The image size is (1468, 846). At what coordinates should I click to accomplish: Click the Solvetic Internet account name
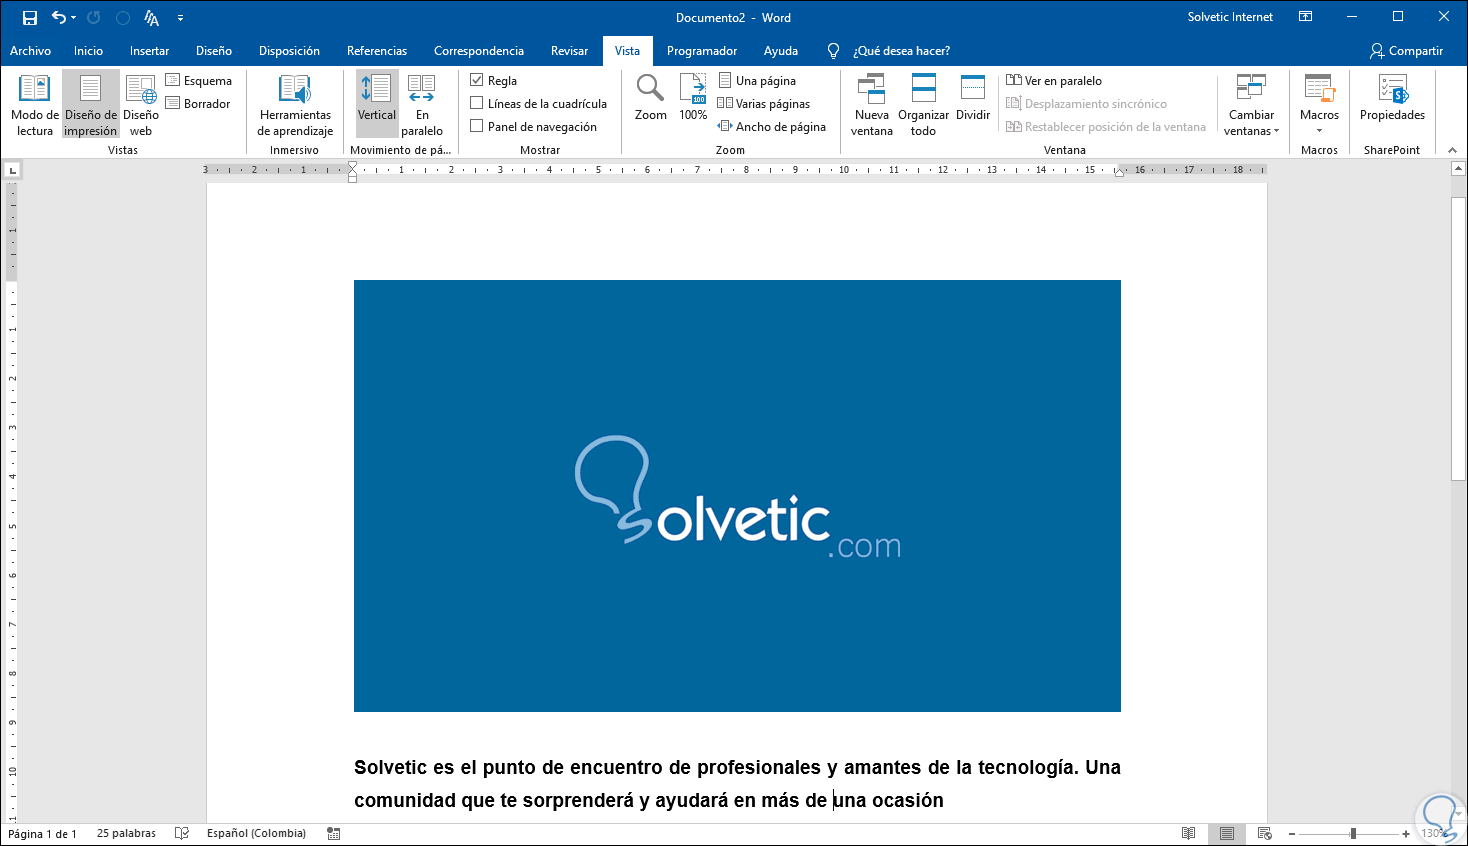pos(1230,17)
